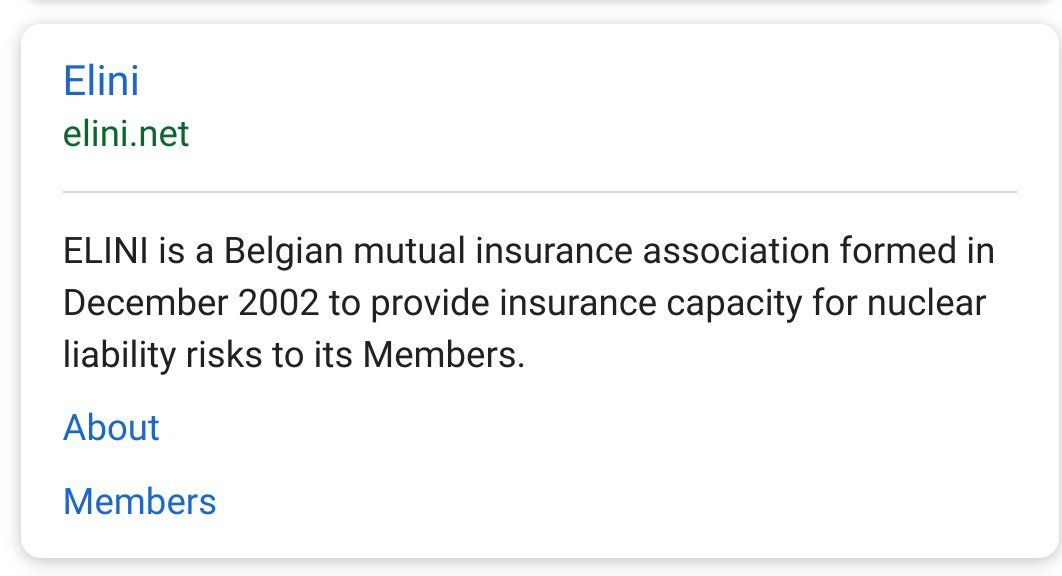Click the word "association" in the snippet

pos(736,251)
